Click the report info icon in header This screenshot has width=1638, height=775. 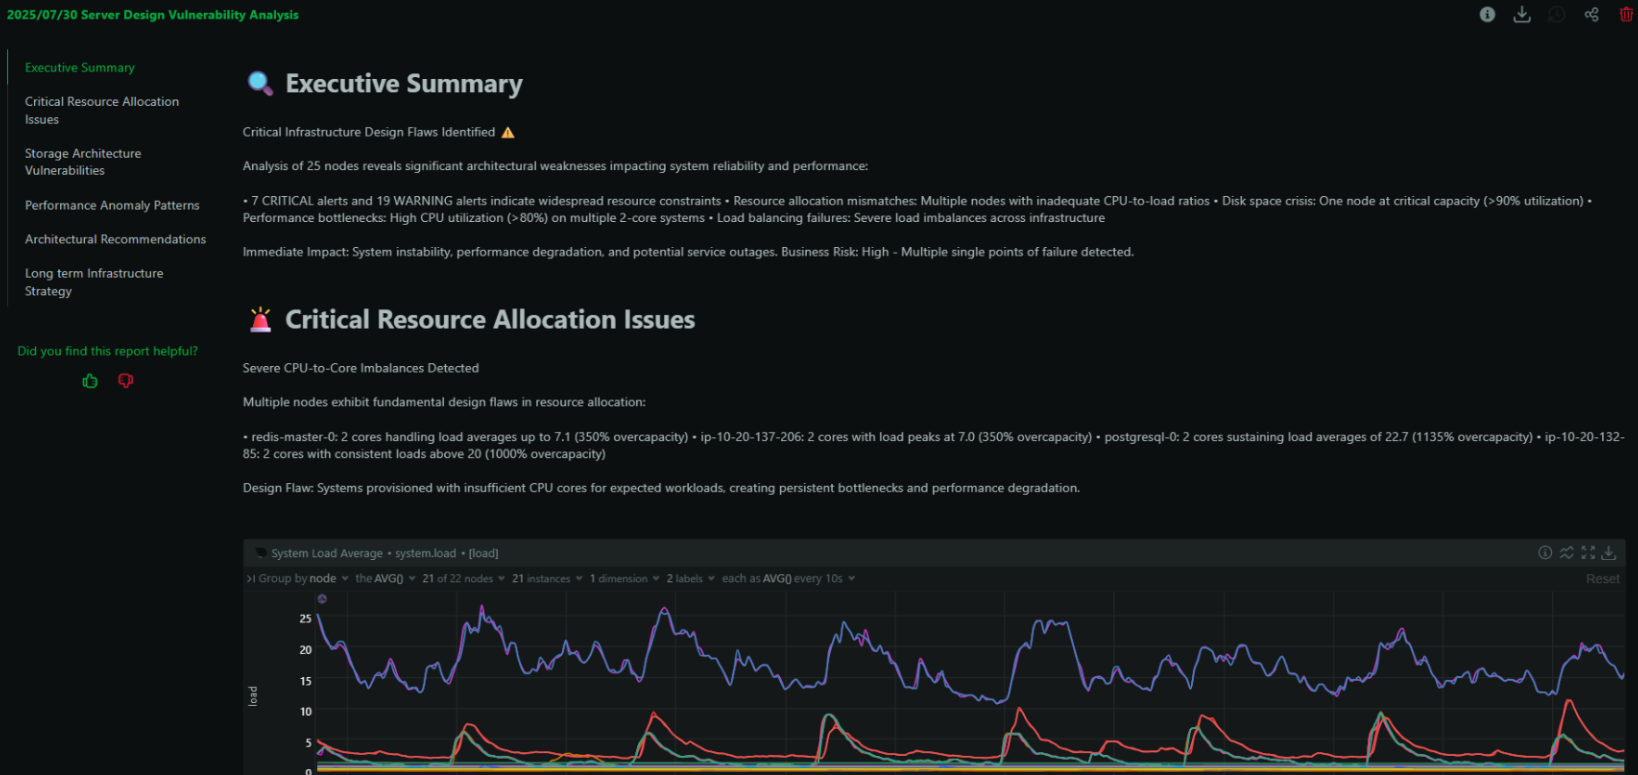tap(1487, 14)
